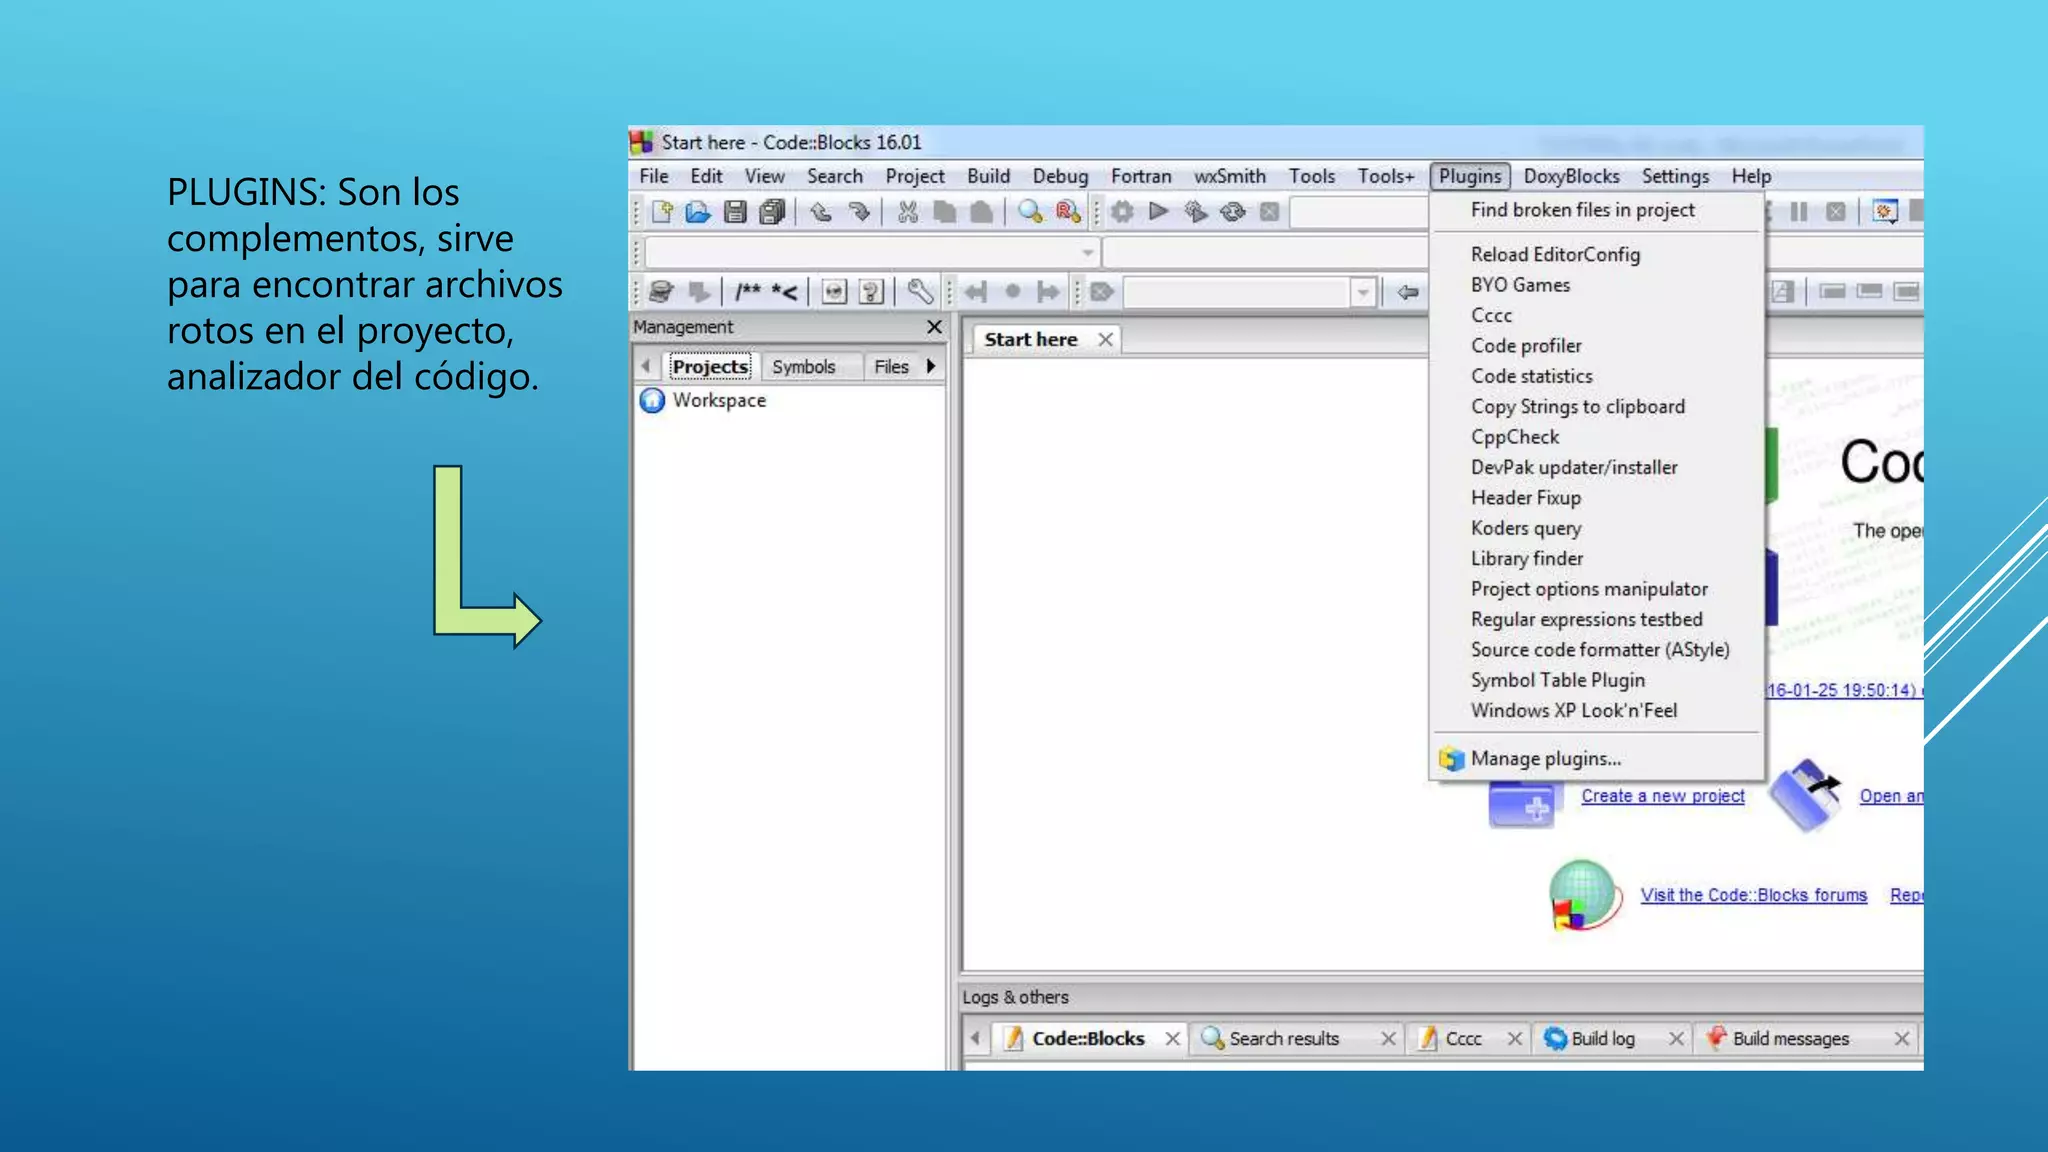Click the left arrow icon after combo box
The height and width of the screenshot is (1152, 2048).
(1408, 292)
